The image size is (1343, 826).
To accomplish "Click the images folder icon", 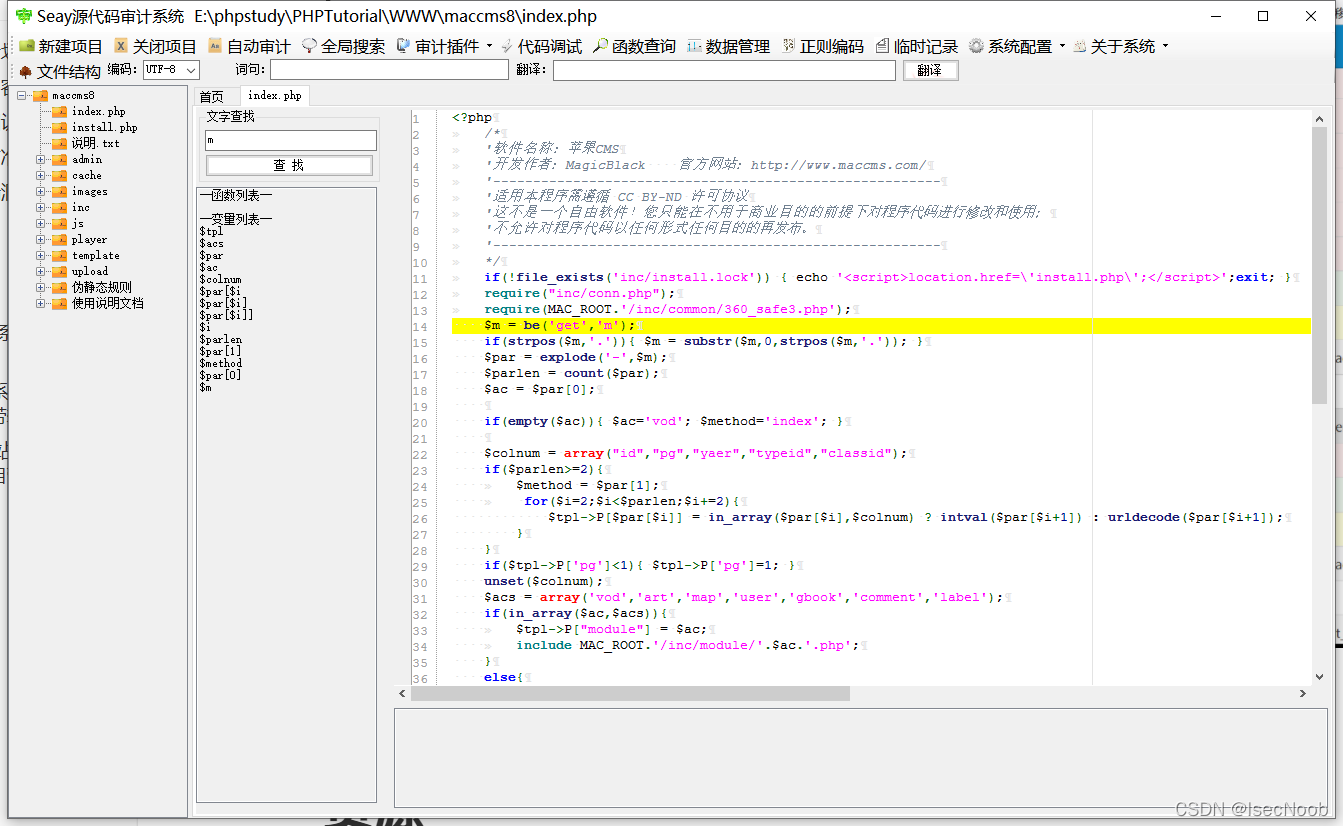I will 60,192.
